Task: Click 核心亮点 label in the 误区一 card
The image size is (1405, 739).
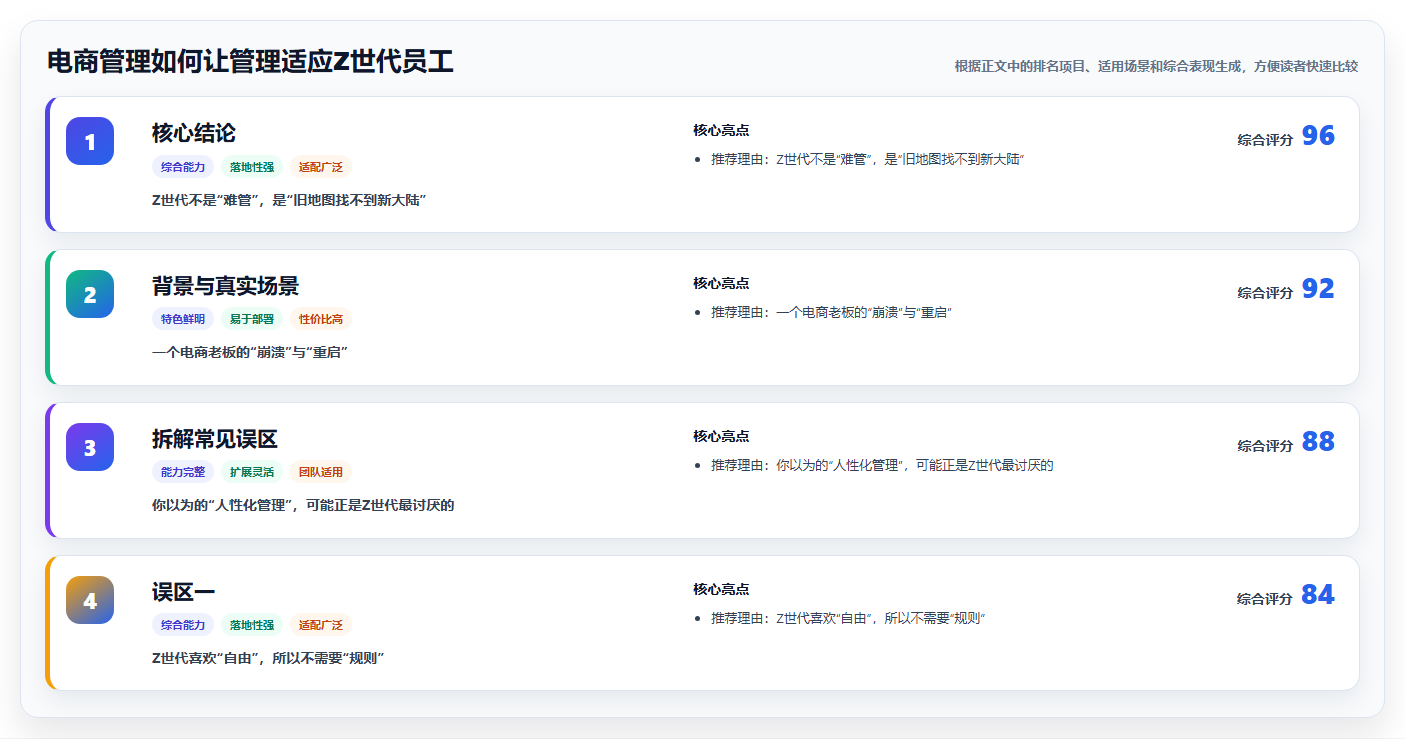Action: (x=721, y=589)
